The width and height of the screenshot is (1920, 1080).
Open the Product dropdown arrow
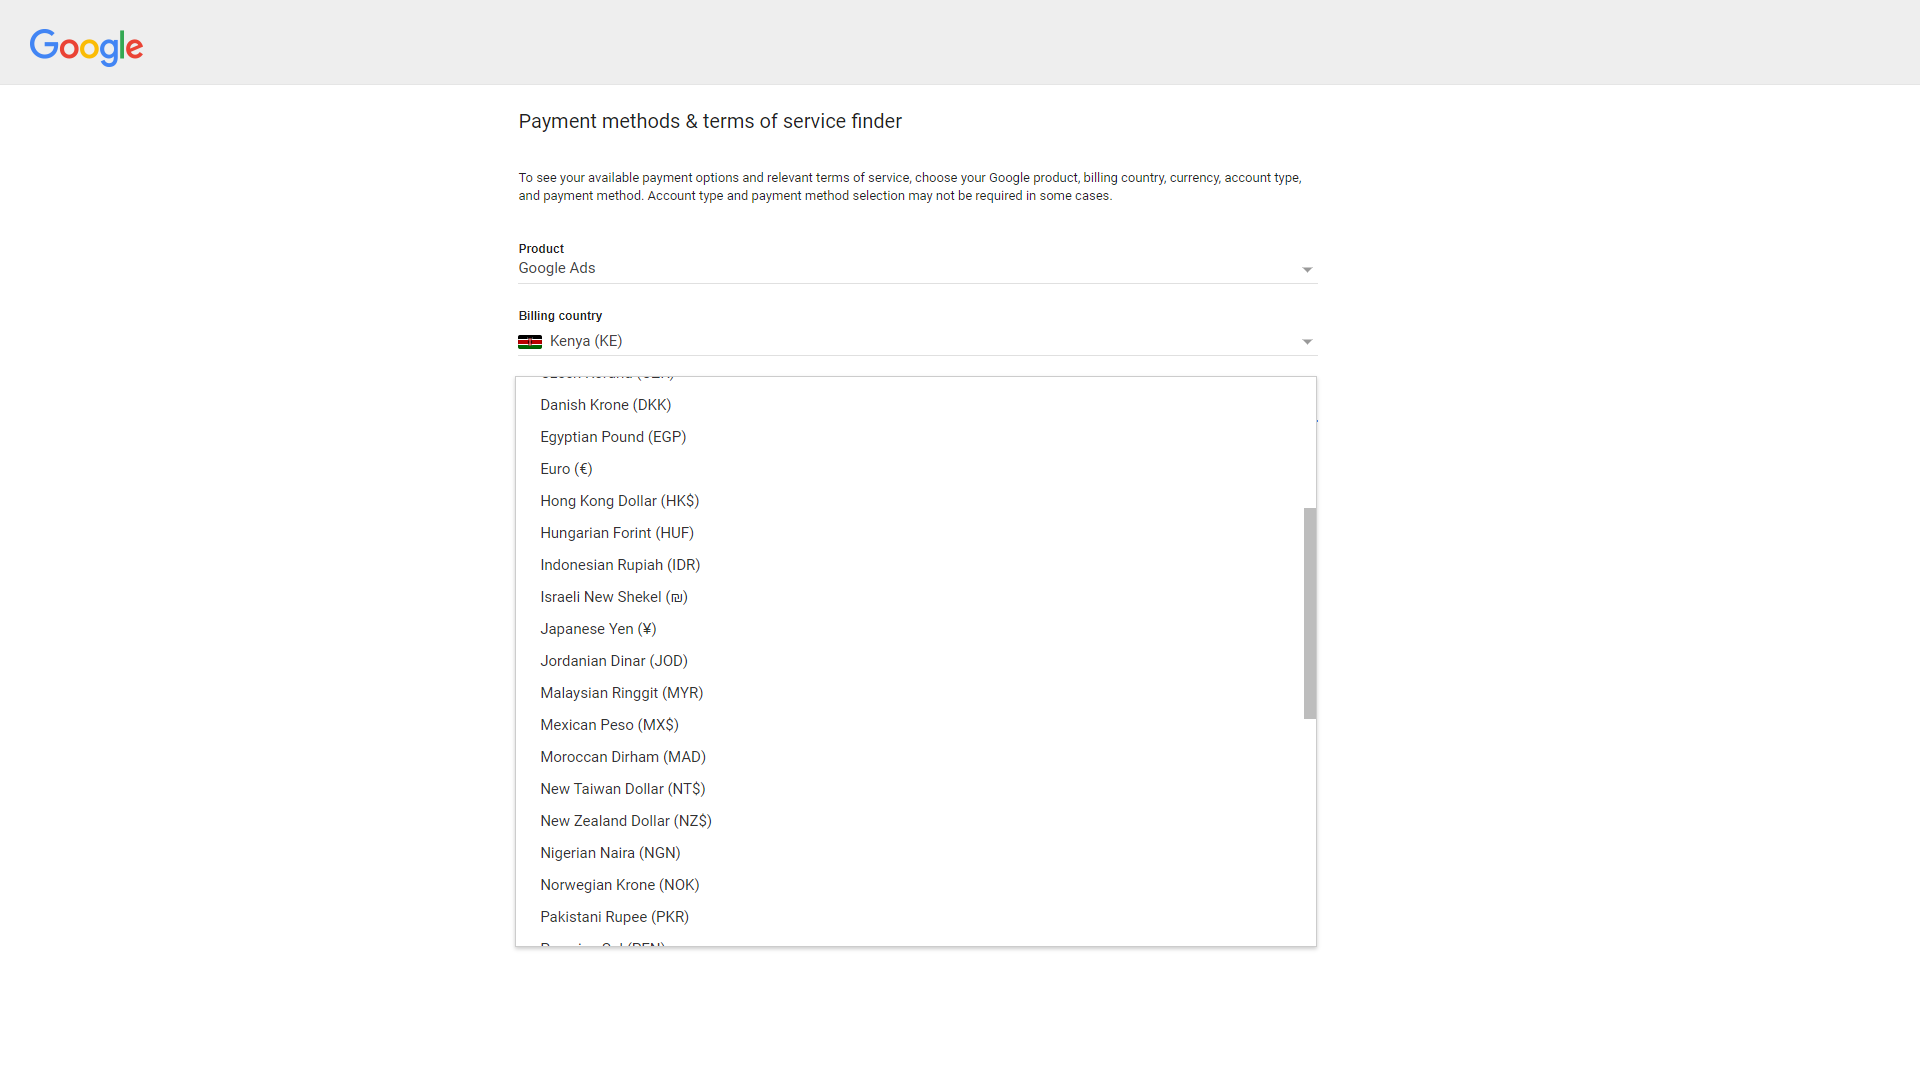click(x=1307, y=269)
